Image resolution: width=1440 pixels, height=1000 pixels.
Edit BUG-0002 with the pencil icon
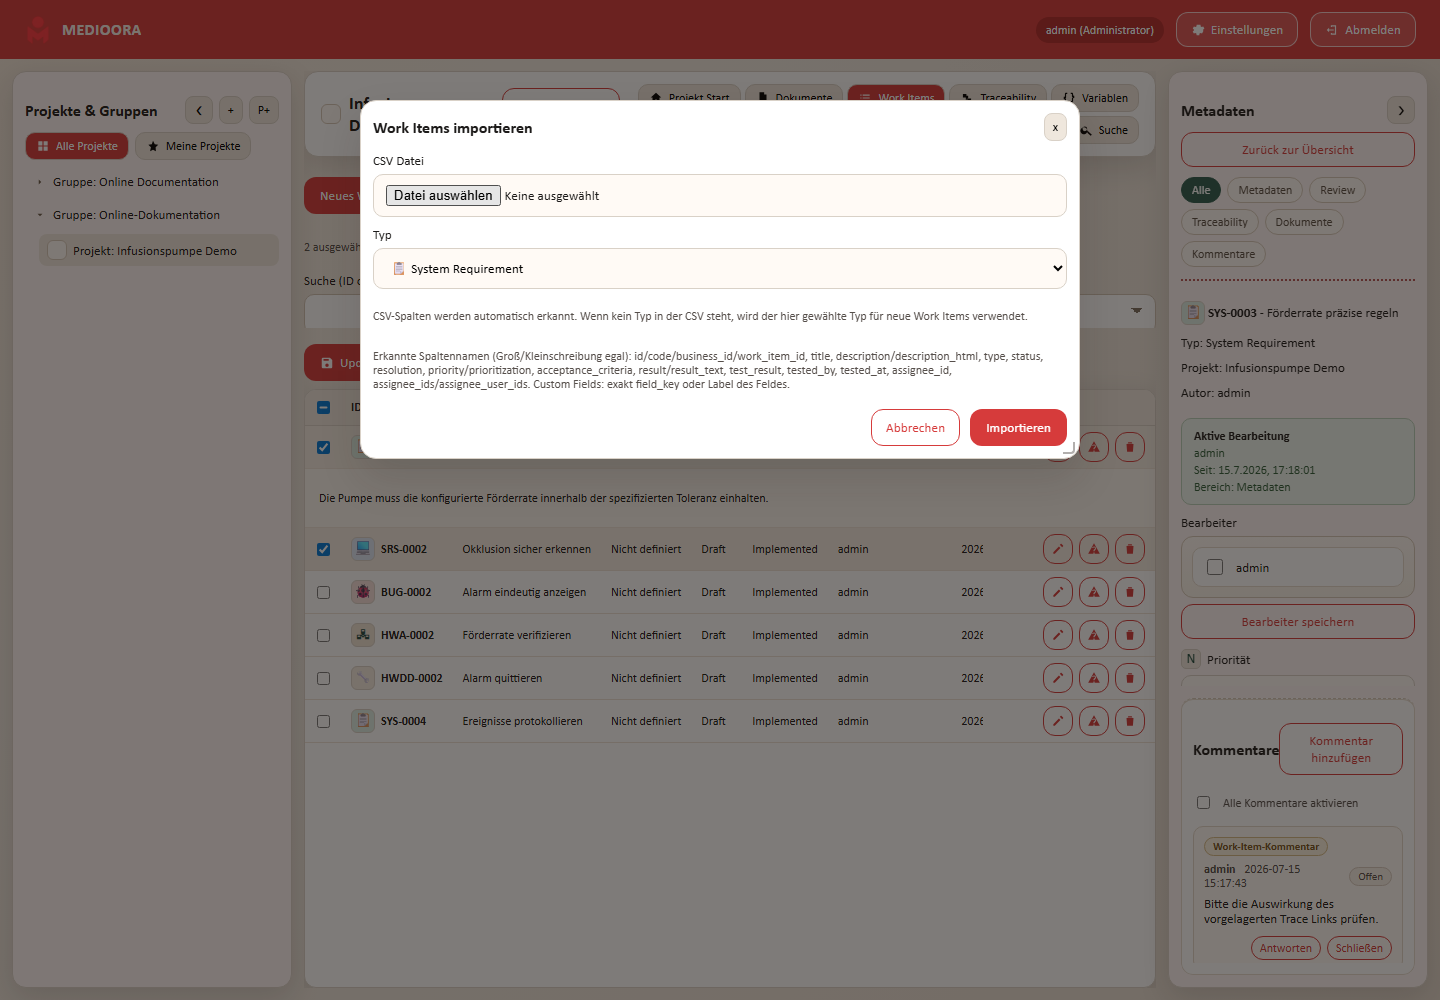pyautogui.click(x=1058, y=592)
